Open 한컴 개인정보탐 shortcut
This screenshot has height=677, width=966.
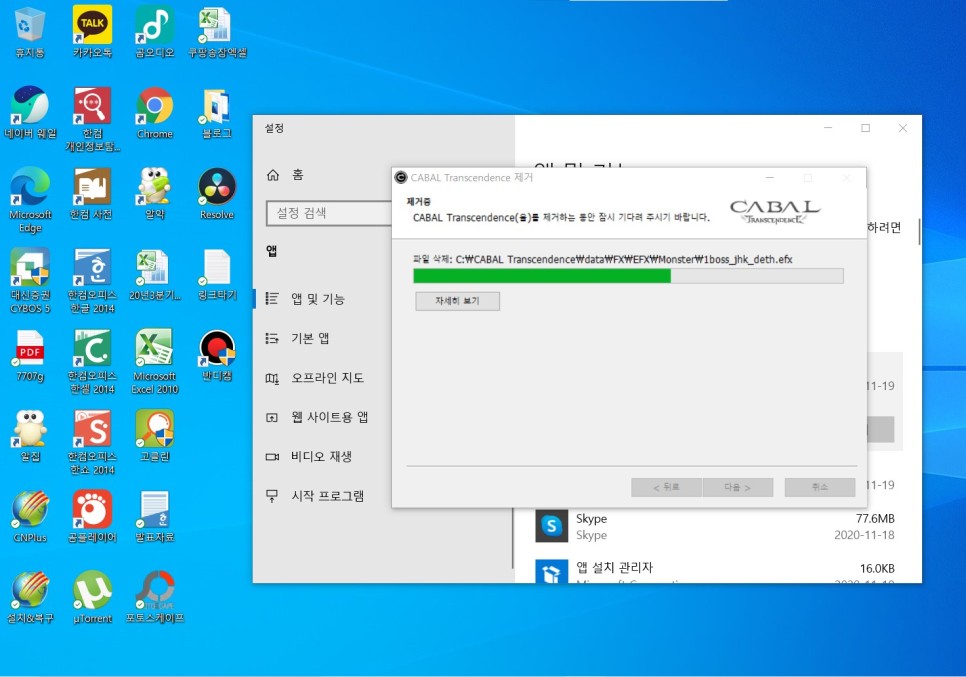point(92,119)
